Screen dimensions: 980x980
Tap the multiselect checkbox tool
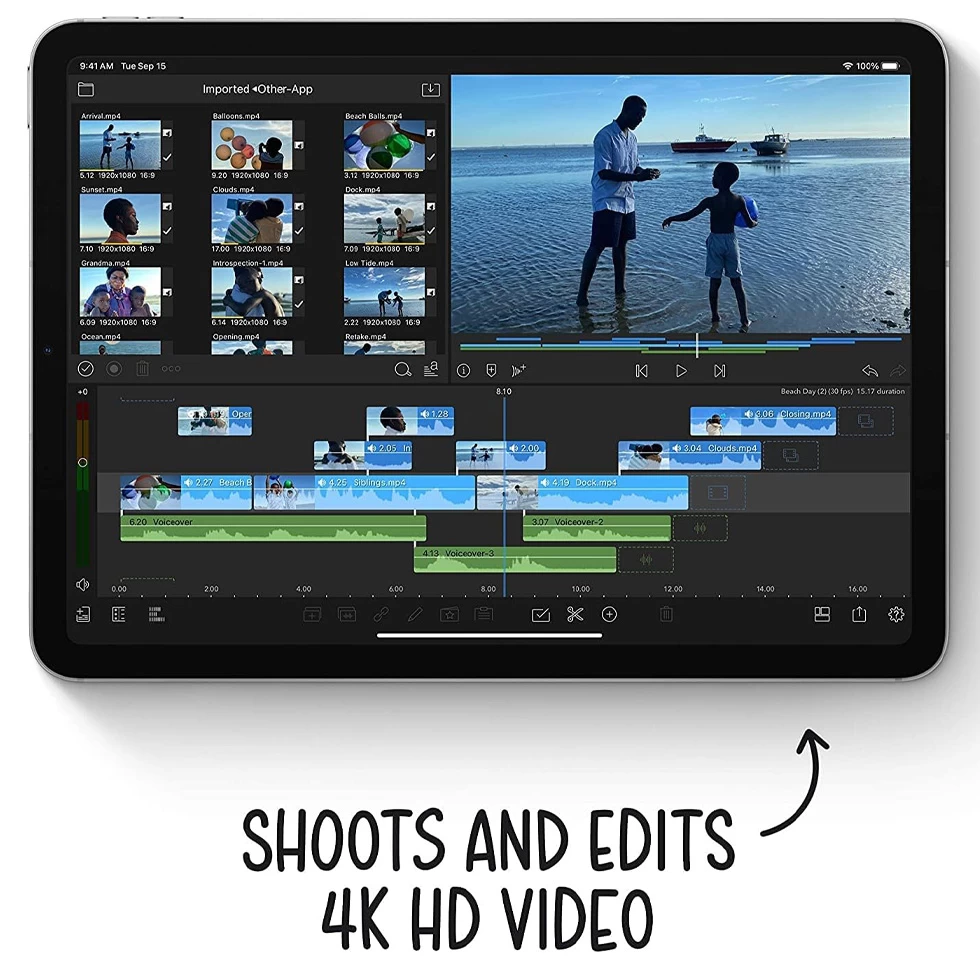pos(541,615)
